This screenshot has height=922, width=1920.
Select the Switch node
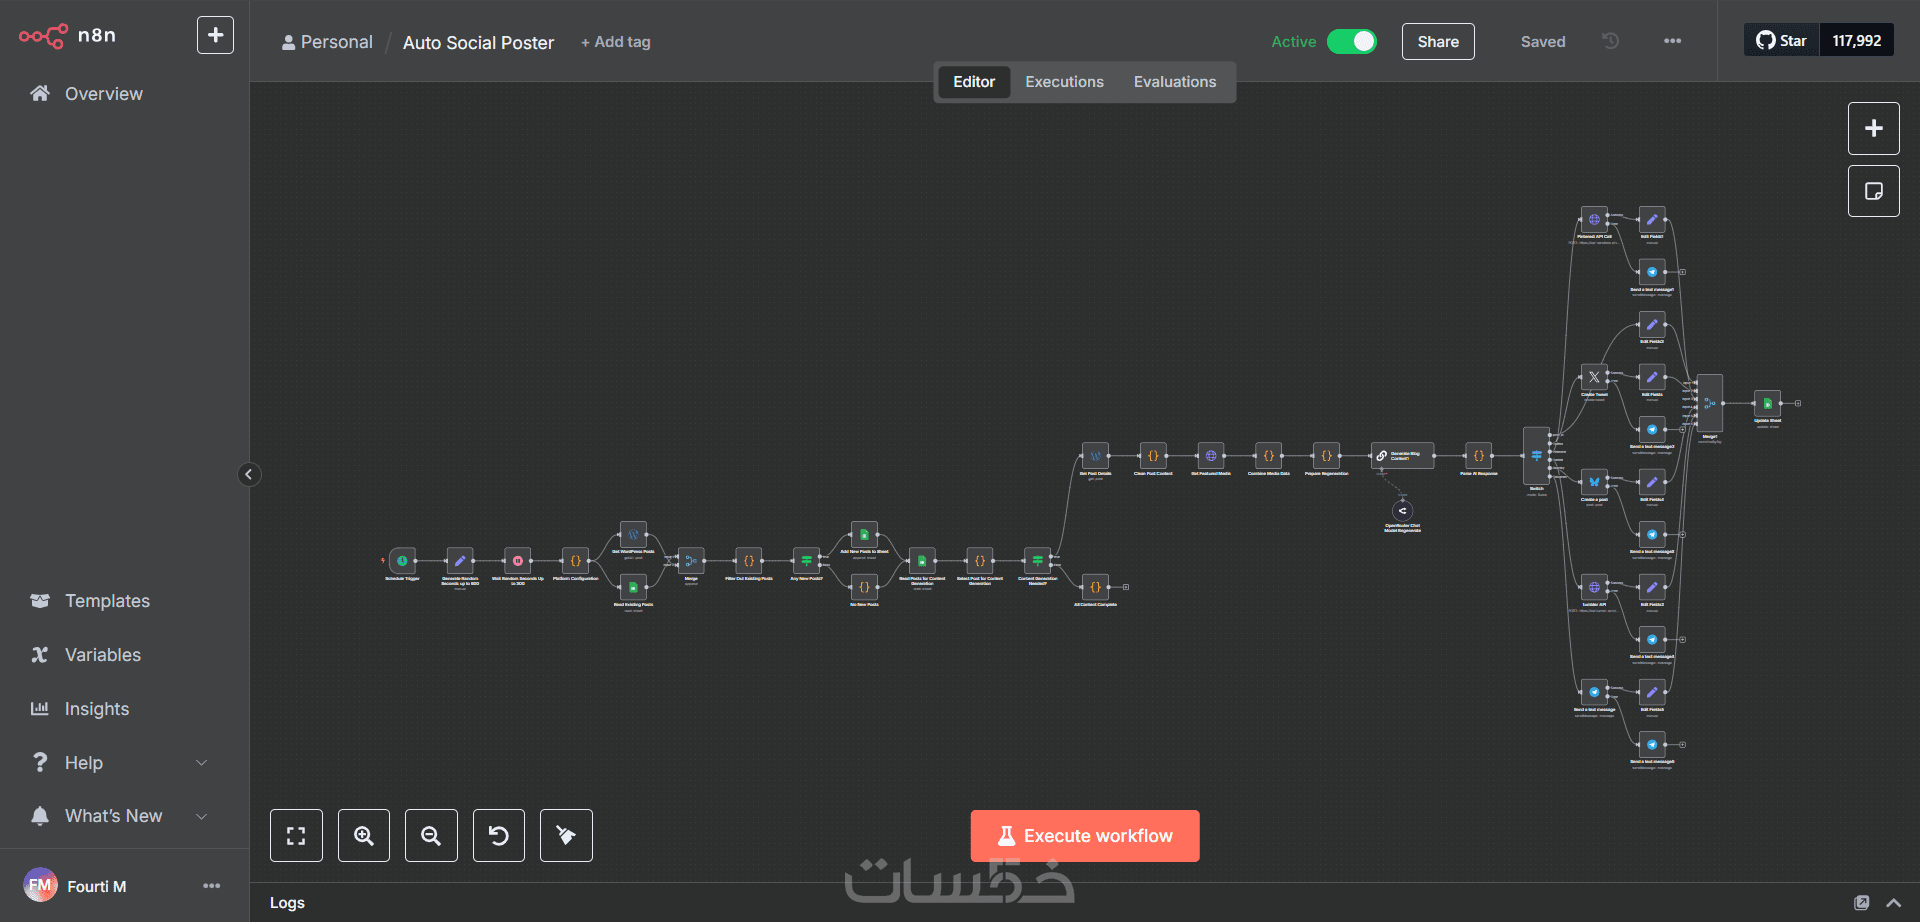tap(1536, 456)
